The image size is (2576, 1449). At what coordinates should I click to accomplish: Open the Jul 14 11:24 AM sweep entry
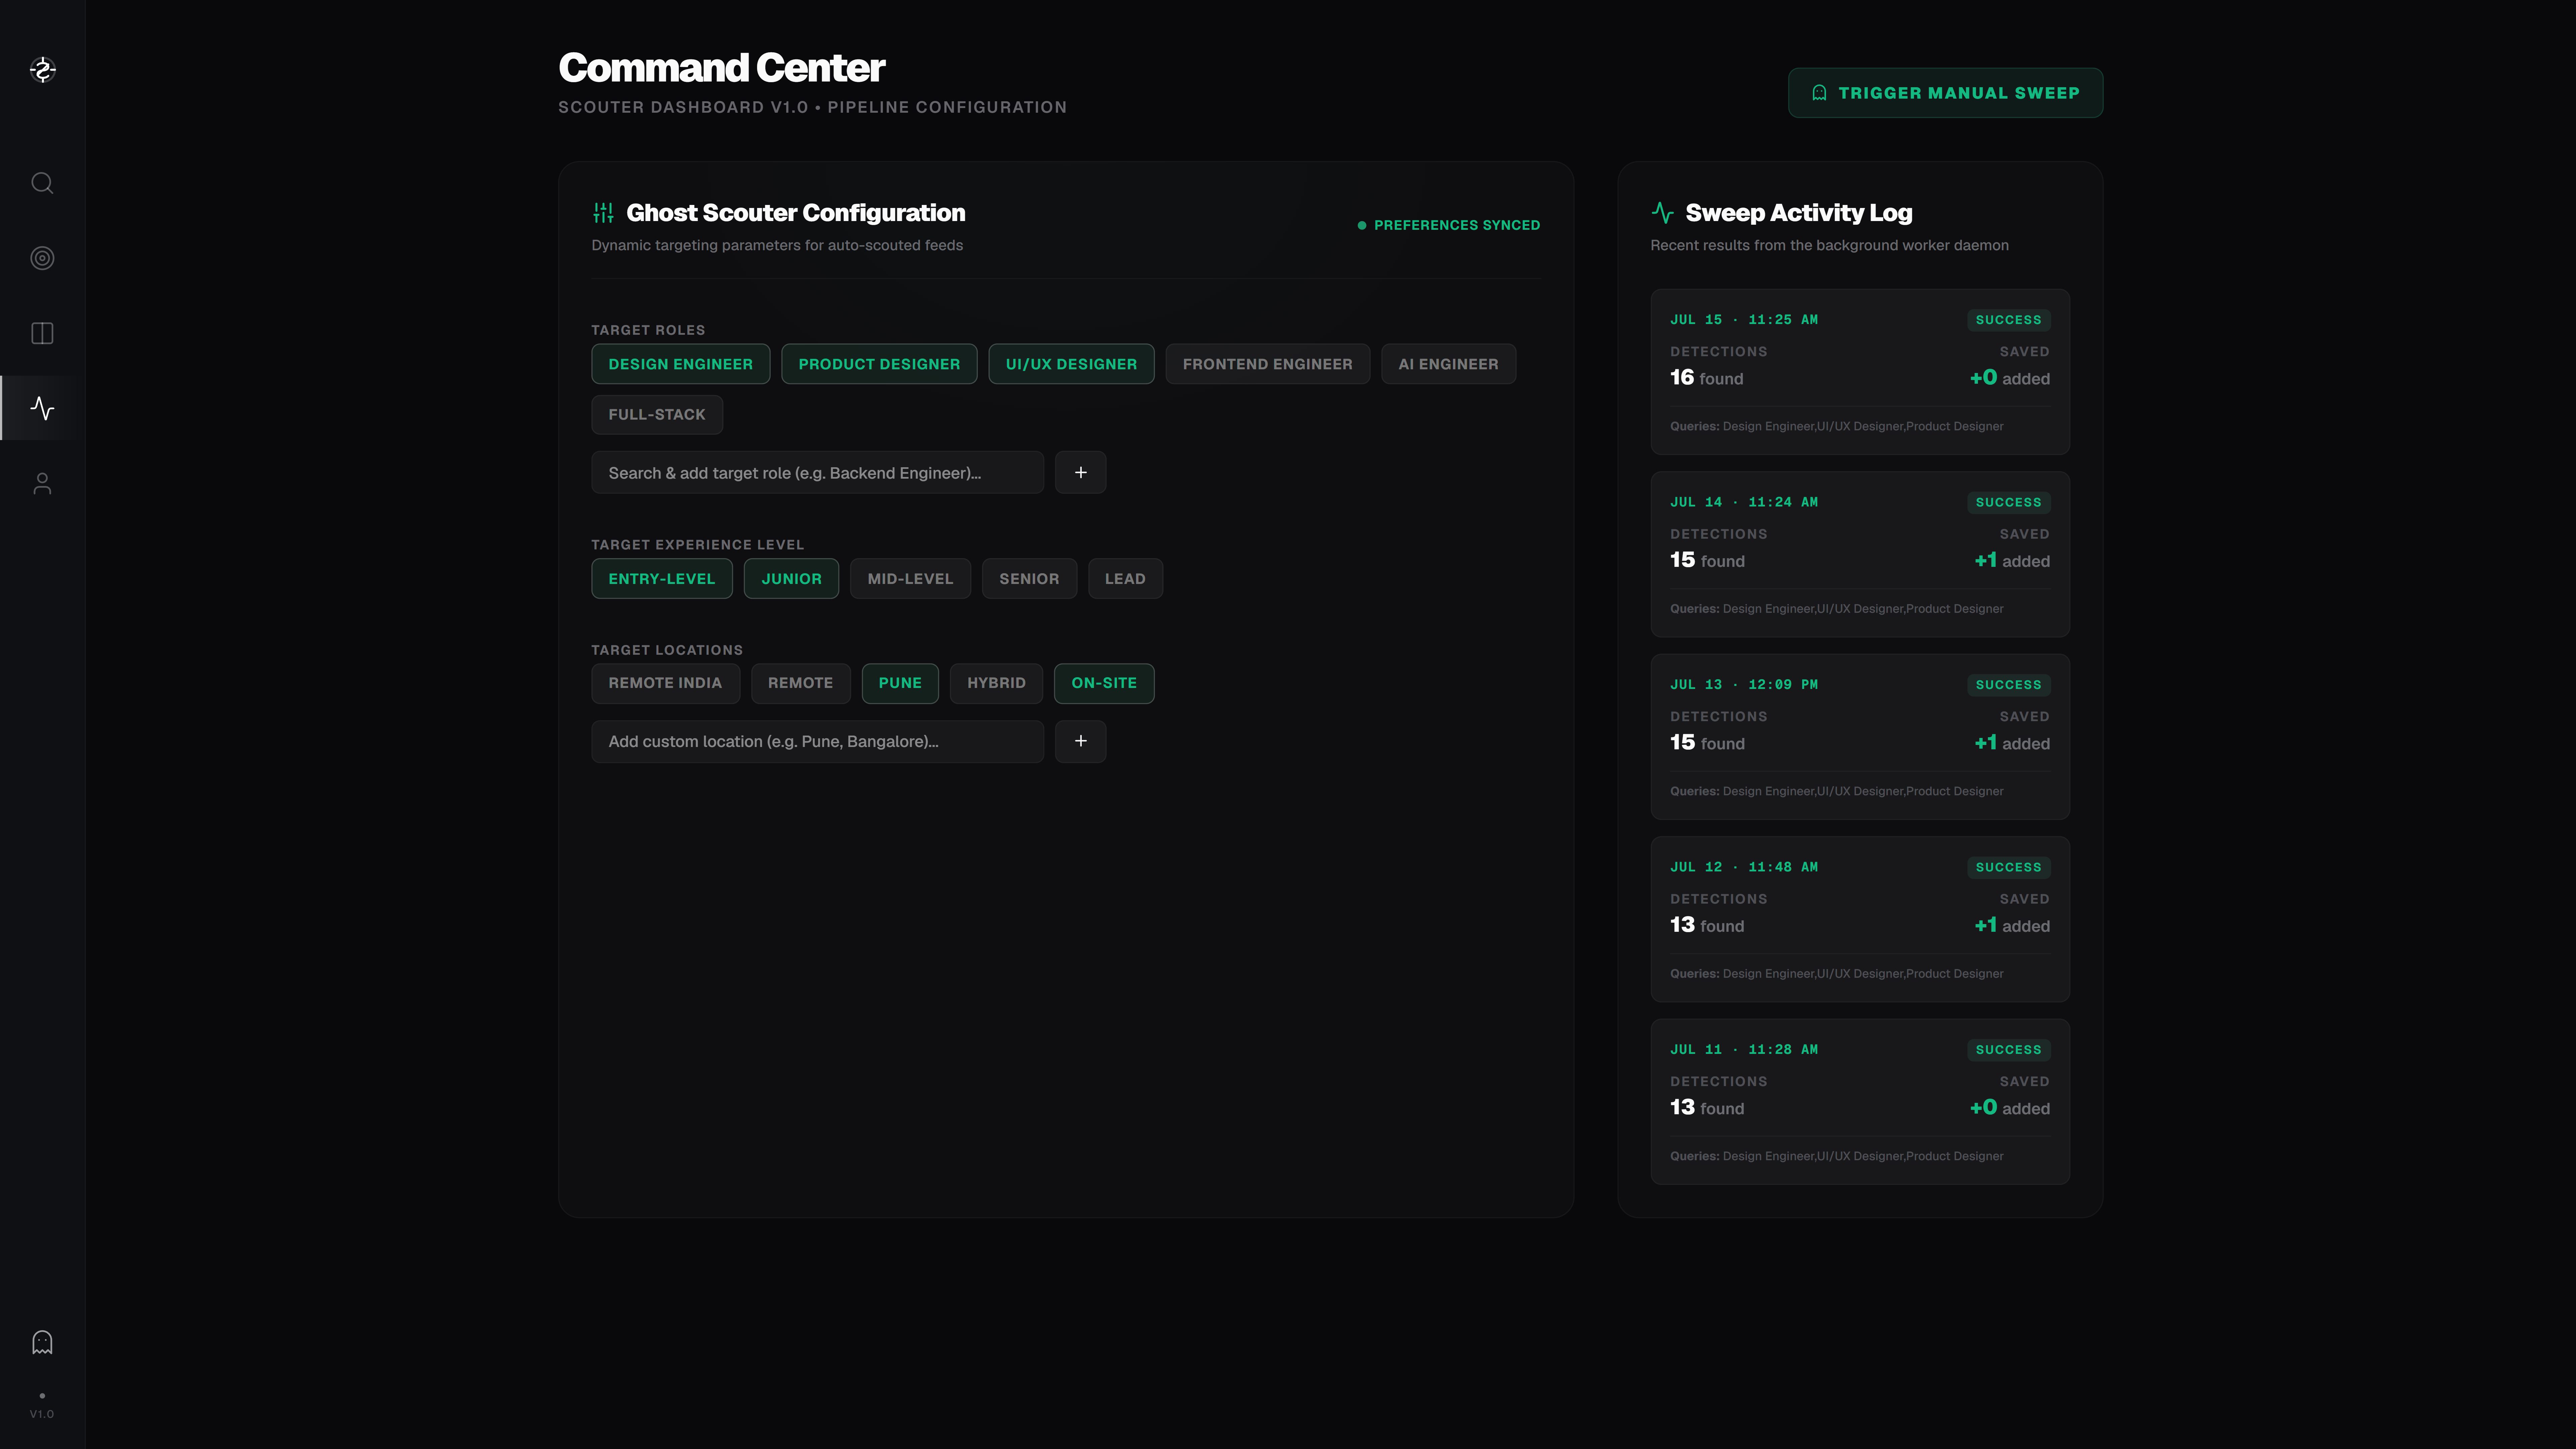[x=1860, y=554]
